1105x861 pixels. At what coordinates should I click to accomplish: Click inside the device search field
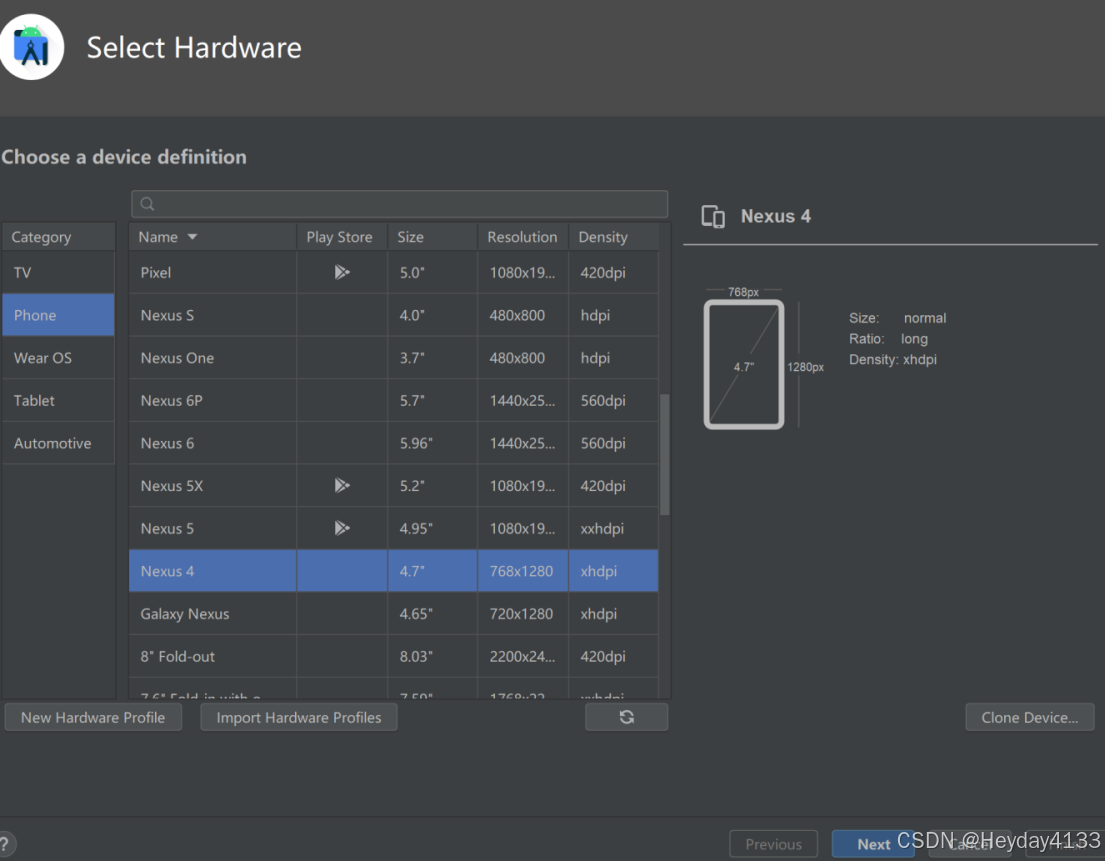pos(400,203)
